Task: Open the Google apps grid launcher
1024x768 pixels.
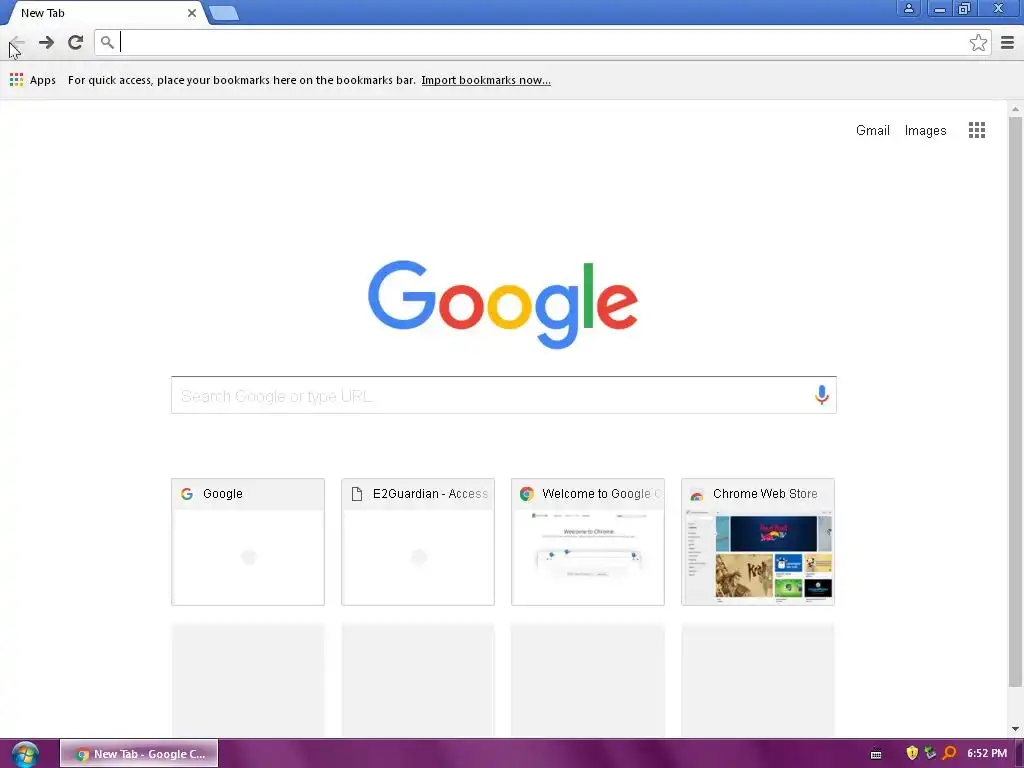Action: point(976,130)
